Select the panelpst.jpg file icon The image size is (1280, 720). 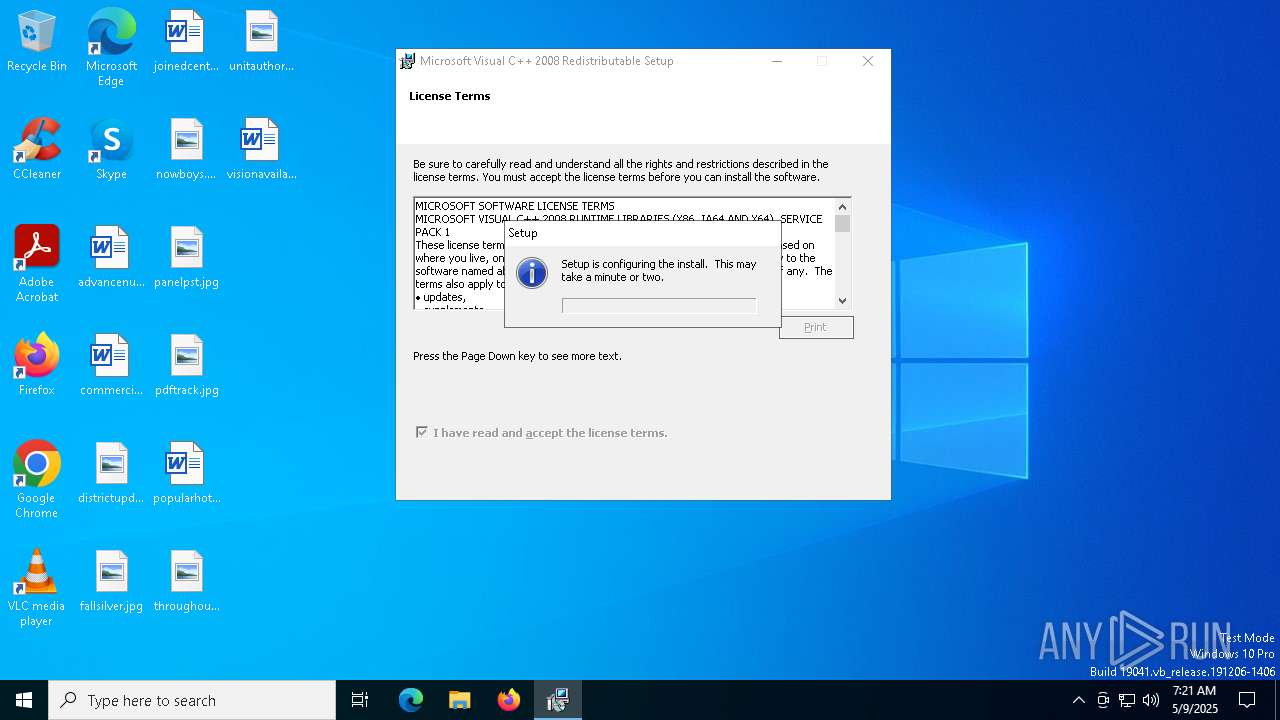[x=186, y=257]
